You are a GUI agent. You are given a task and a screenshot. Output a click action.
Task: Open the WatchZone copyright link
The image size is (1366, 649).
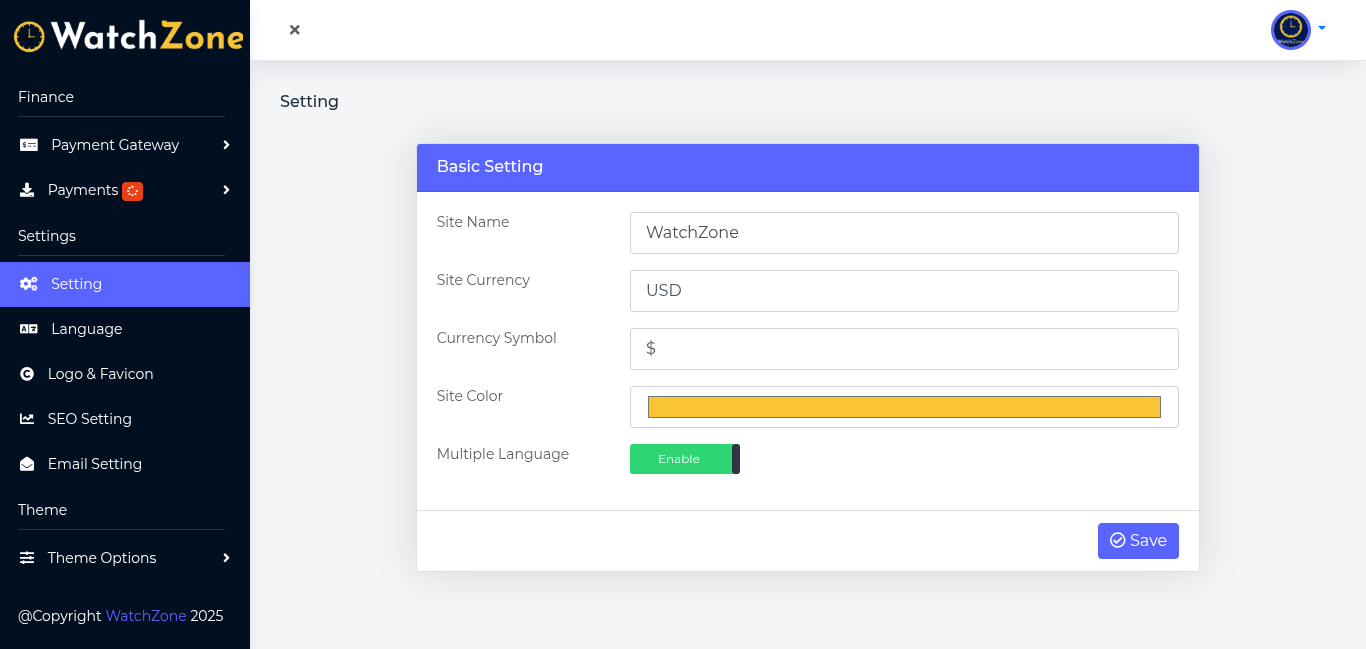pyautogui.click(x=146, y=616)
